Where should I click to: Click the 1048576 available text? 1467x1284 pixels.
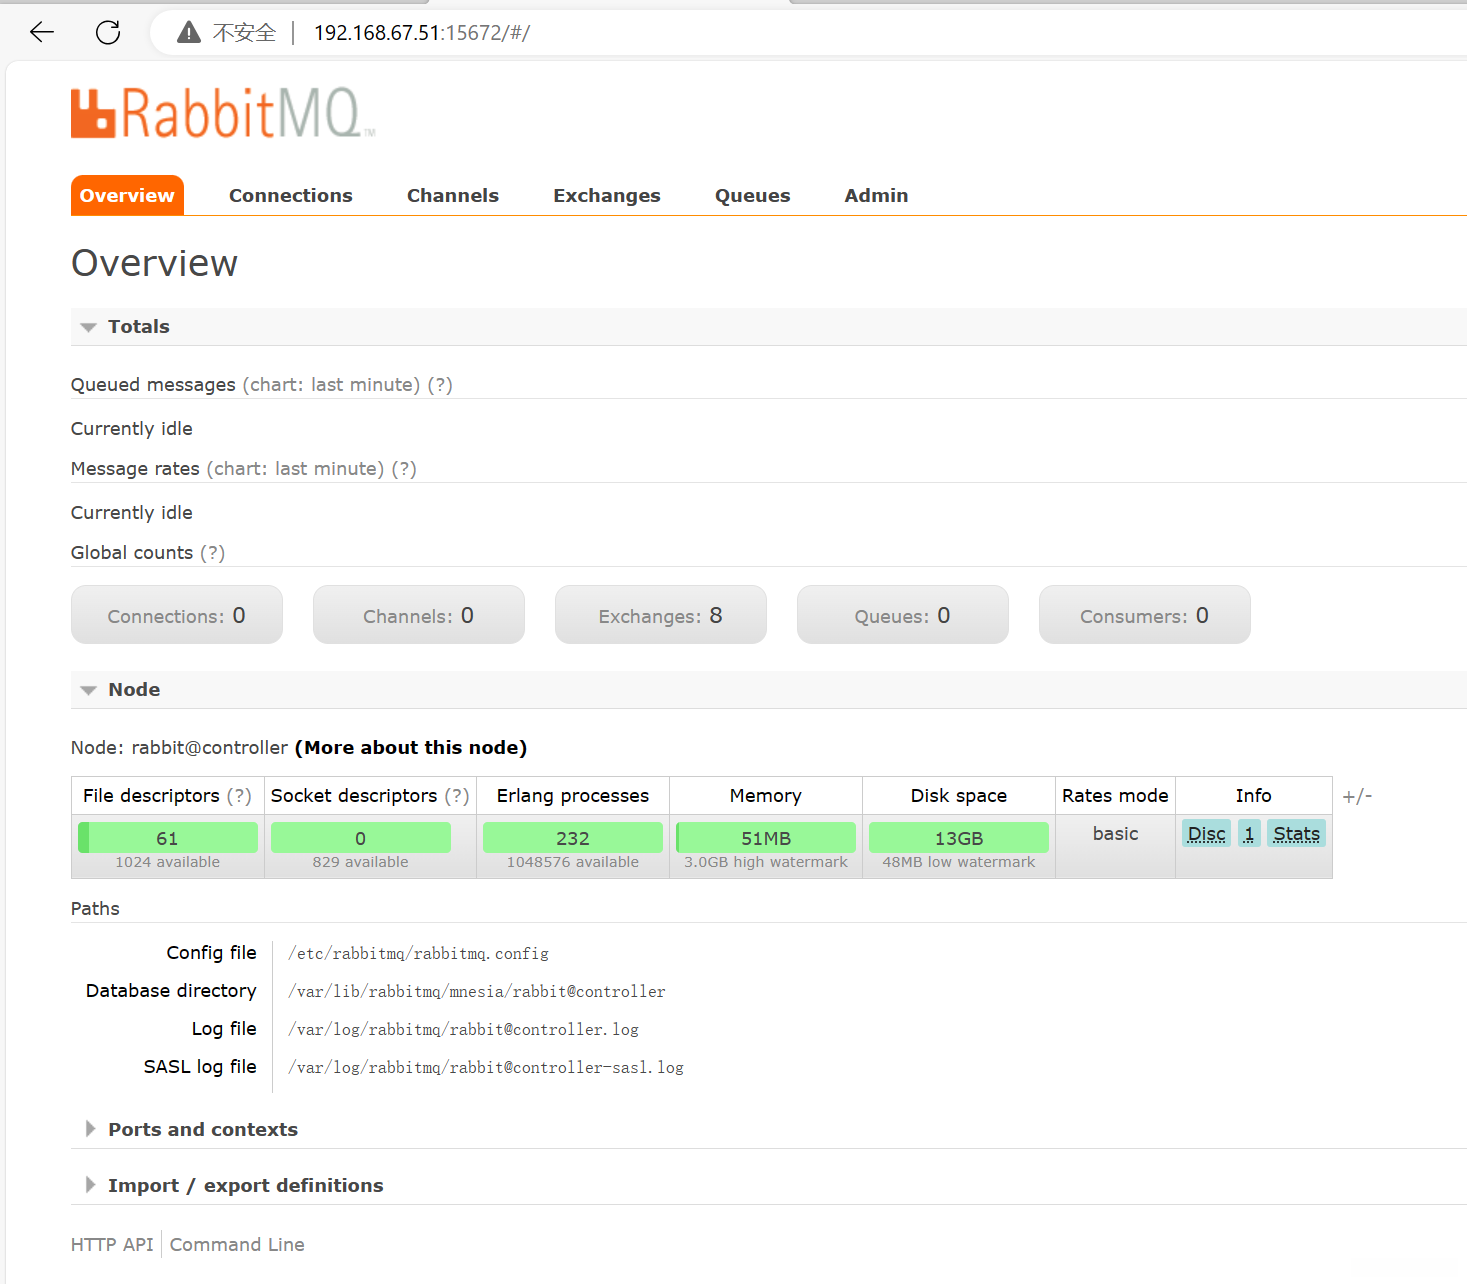click(x=573, y=862)
